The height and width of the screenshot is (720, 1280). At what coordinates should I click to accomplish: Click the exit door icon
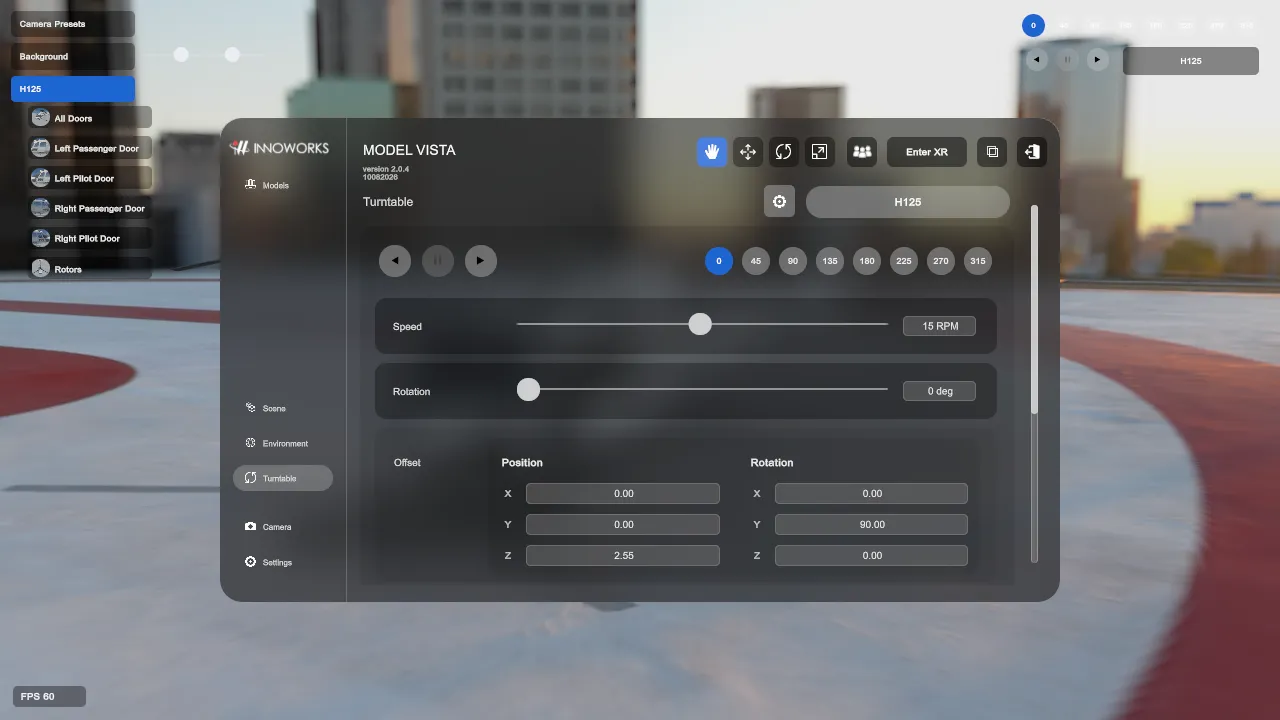tap(1032, 152)
